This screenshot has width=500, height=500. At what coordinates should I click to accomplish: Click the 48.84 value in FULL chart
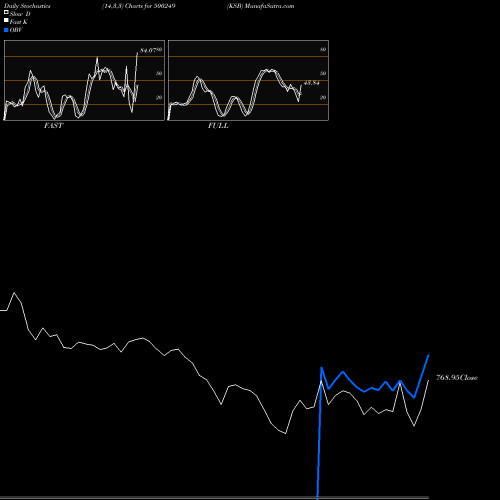311,83
